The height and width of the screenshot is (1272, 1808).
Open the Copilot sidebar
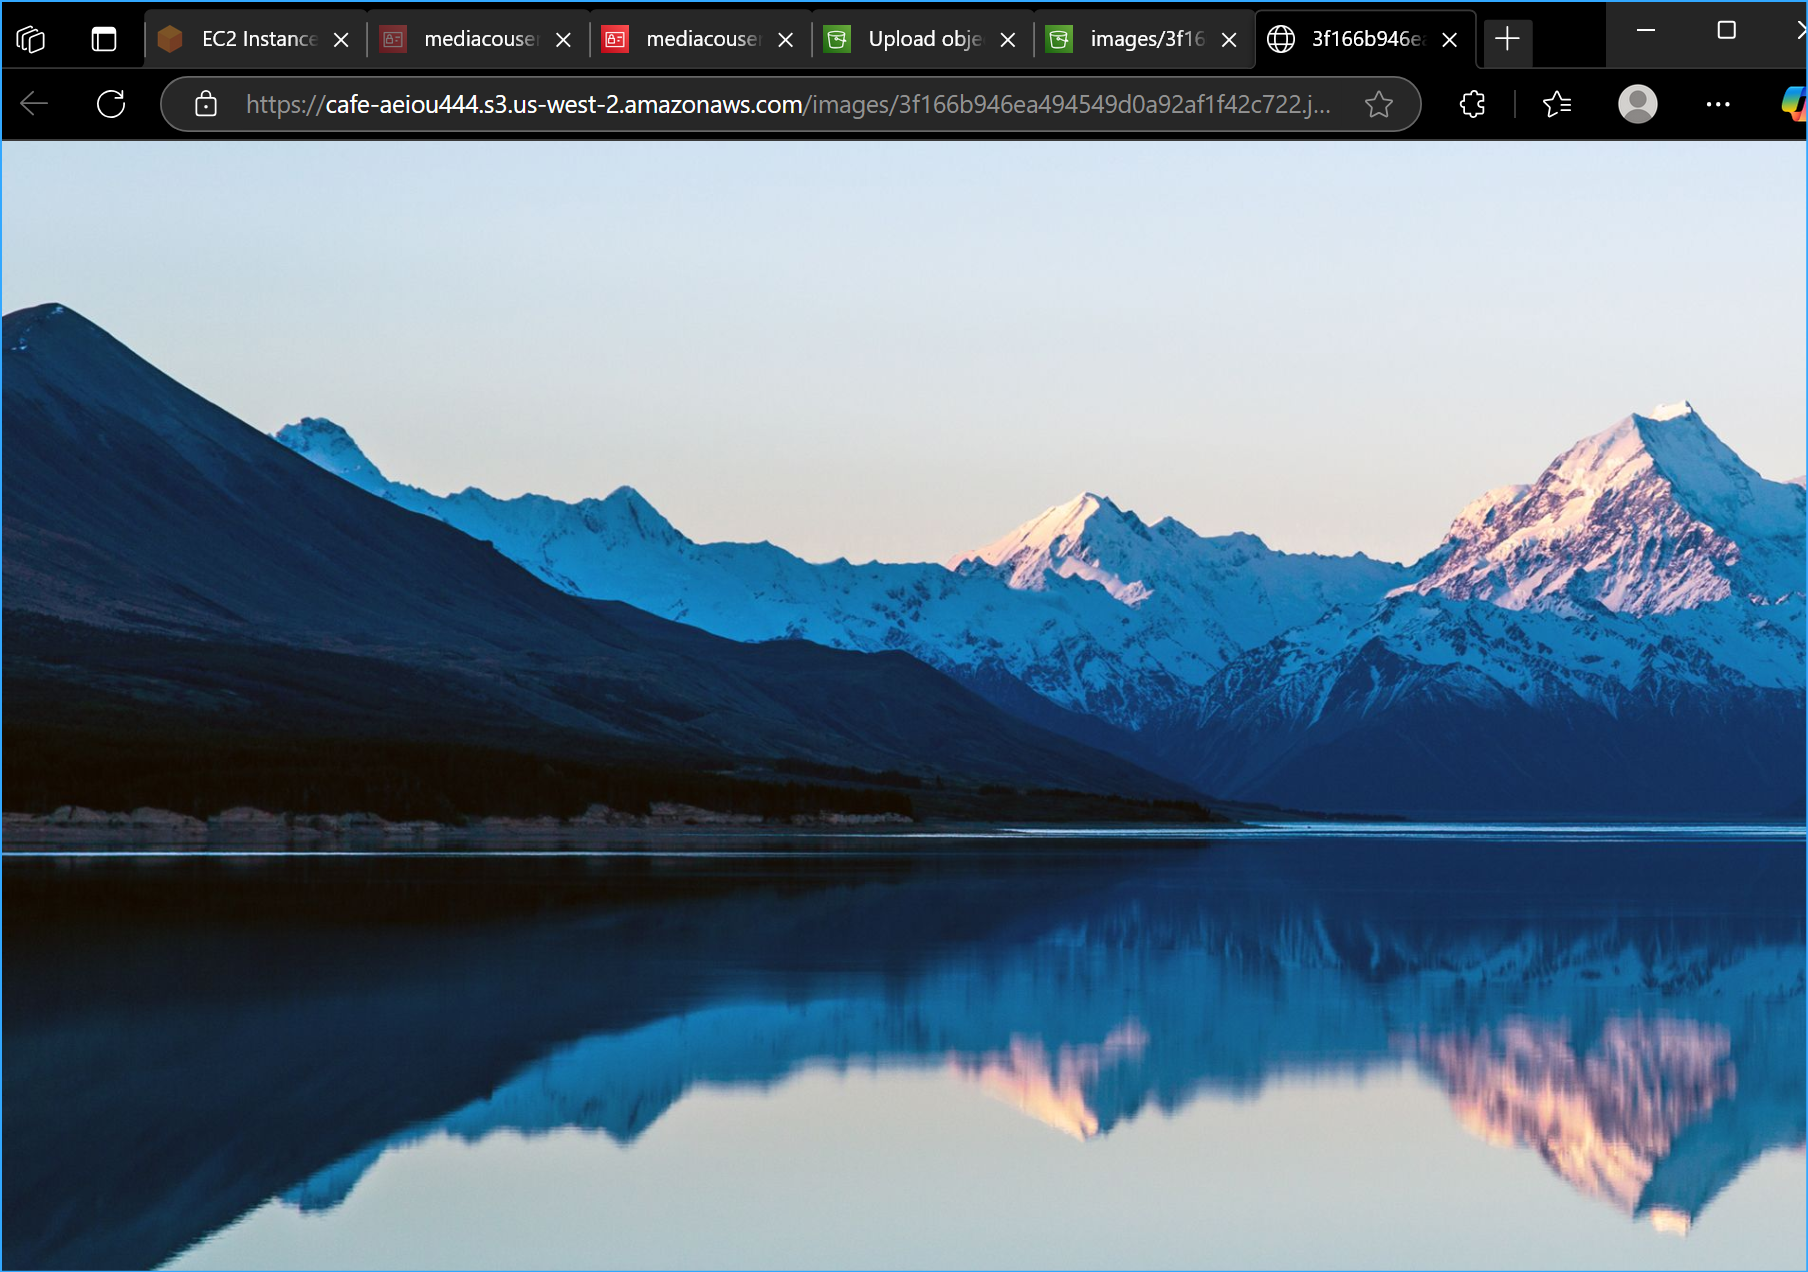pos(1794,104)
